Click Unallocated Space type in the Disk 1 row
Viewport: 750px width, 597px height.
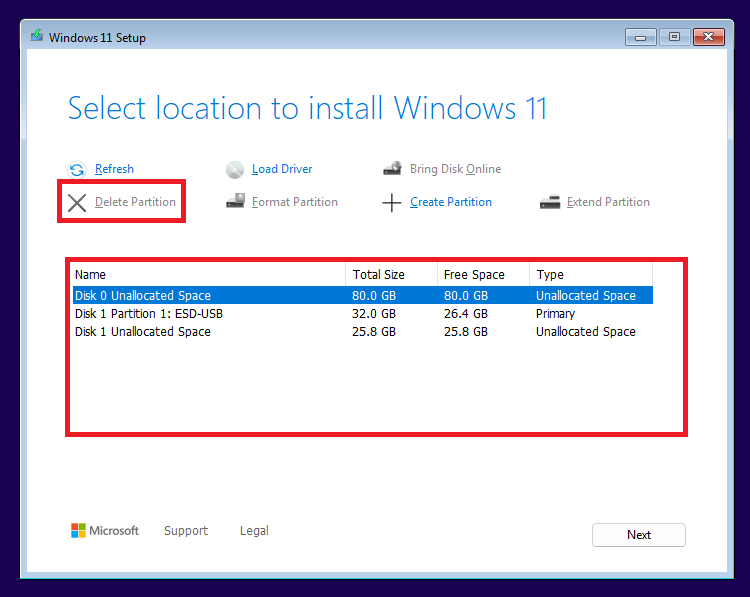(586, 332)
